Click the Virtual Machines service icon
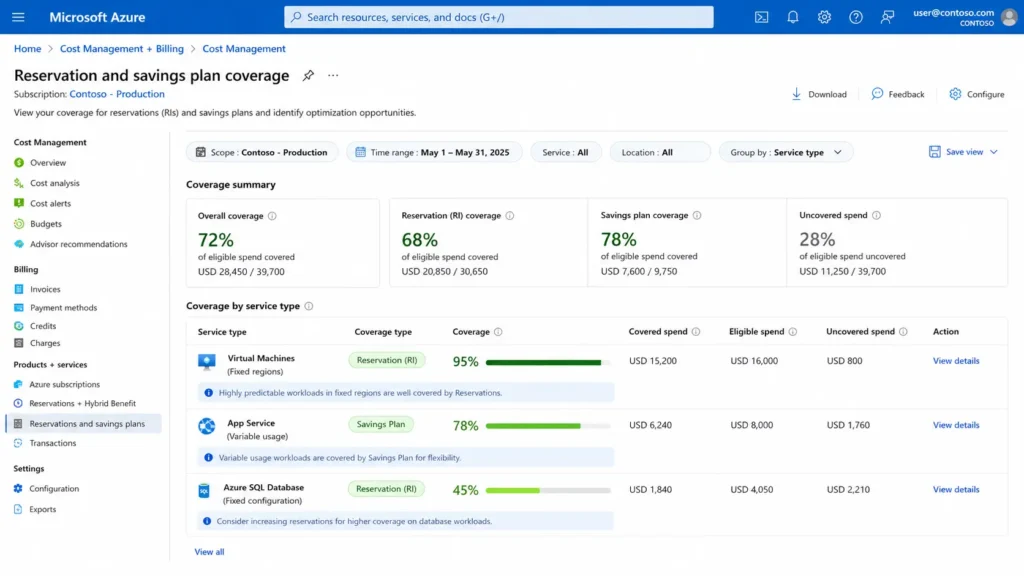Image resolution: width=1024 pixels, height=576 pixels. (x=207, y=362)
